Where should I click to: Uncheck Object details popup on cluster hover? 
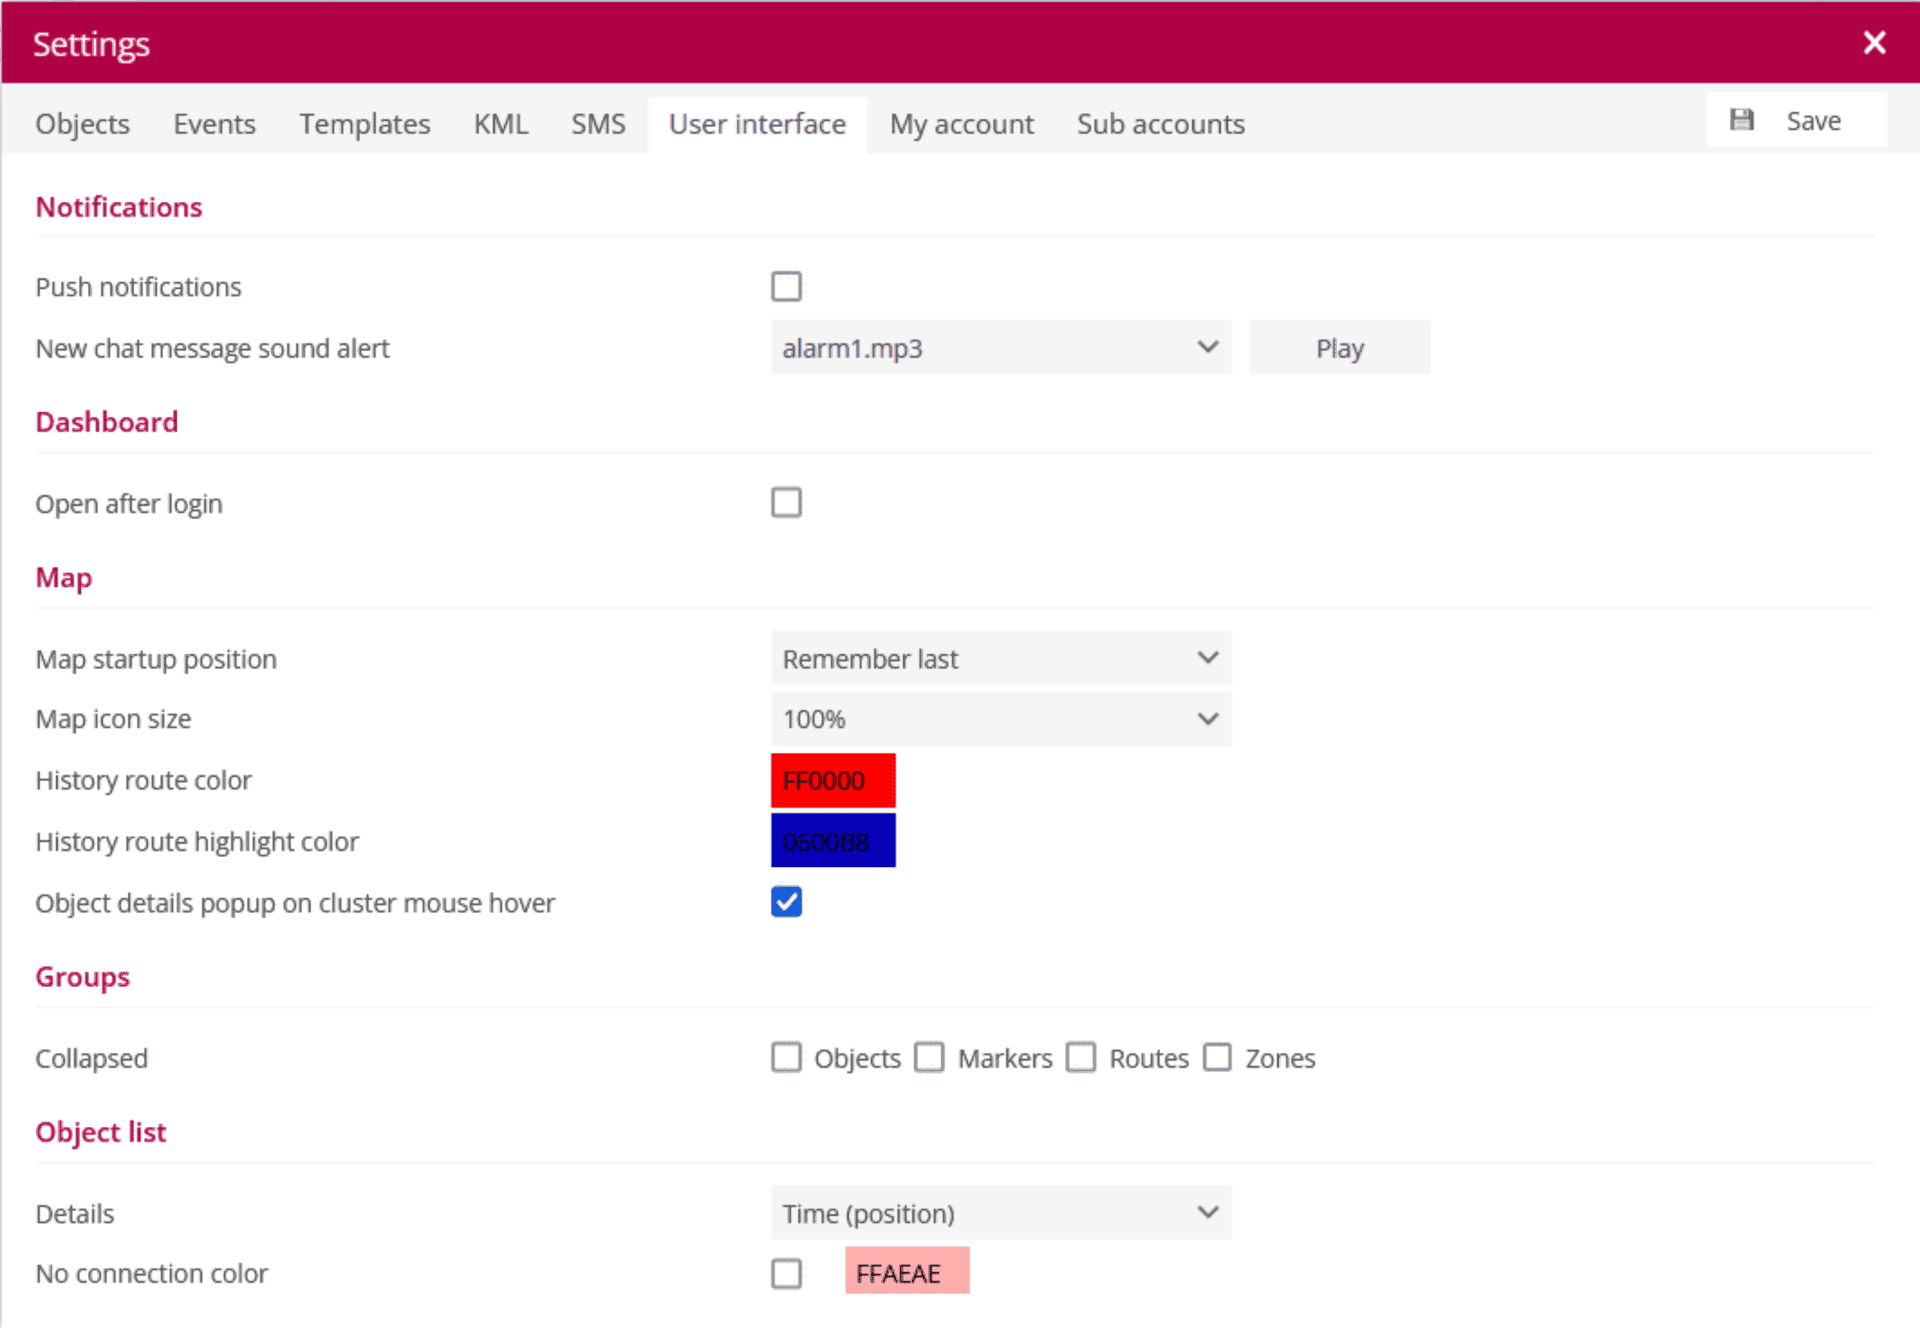coord(786,901)
